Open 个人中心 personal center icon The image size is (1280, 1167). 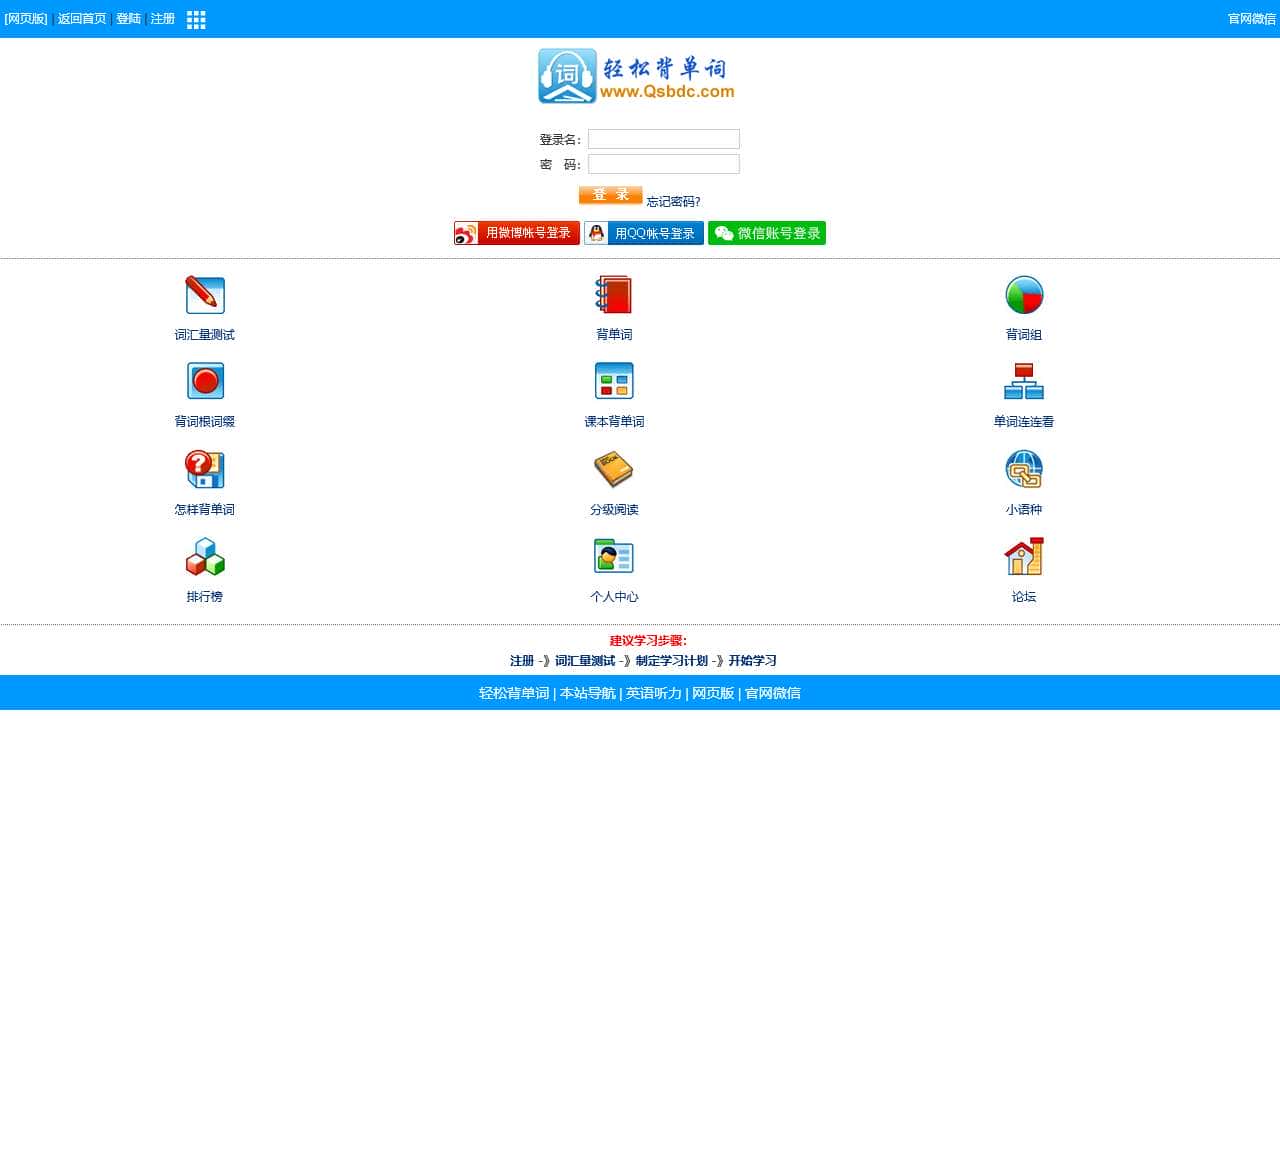[613, 556]
